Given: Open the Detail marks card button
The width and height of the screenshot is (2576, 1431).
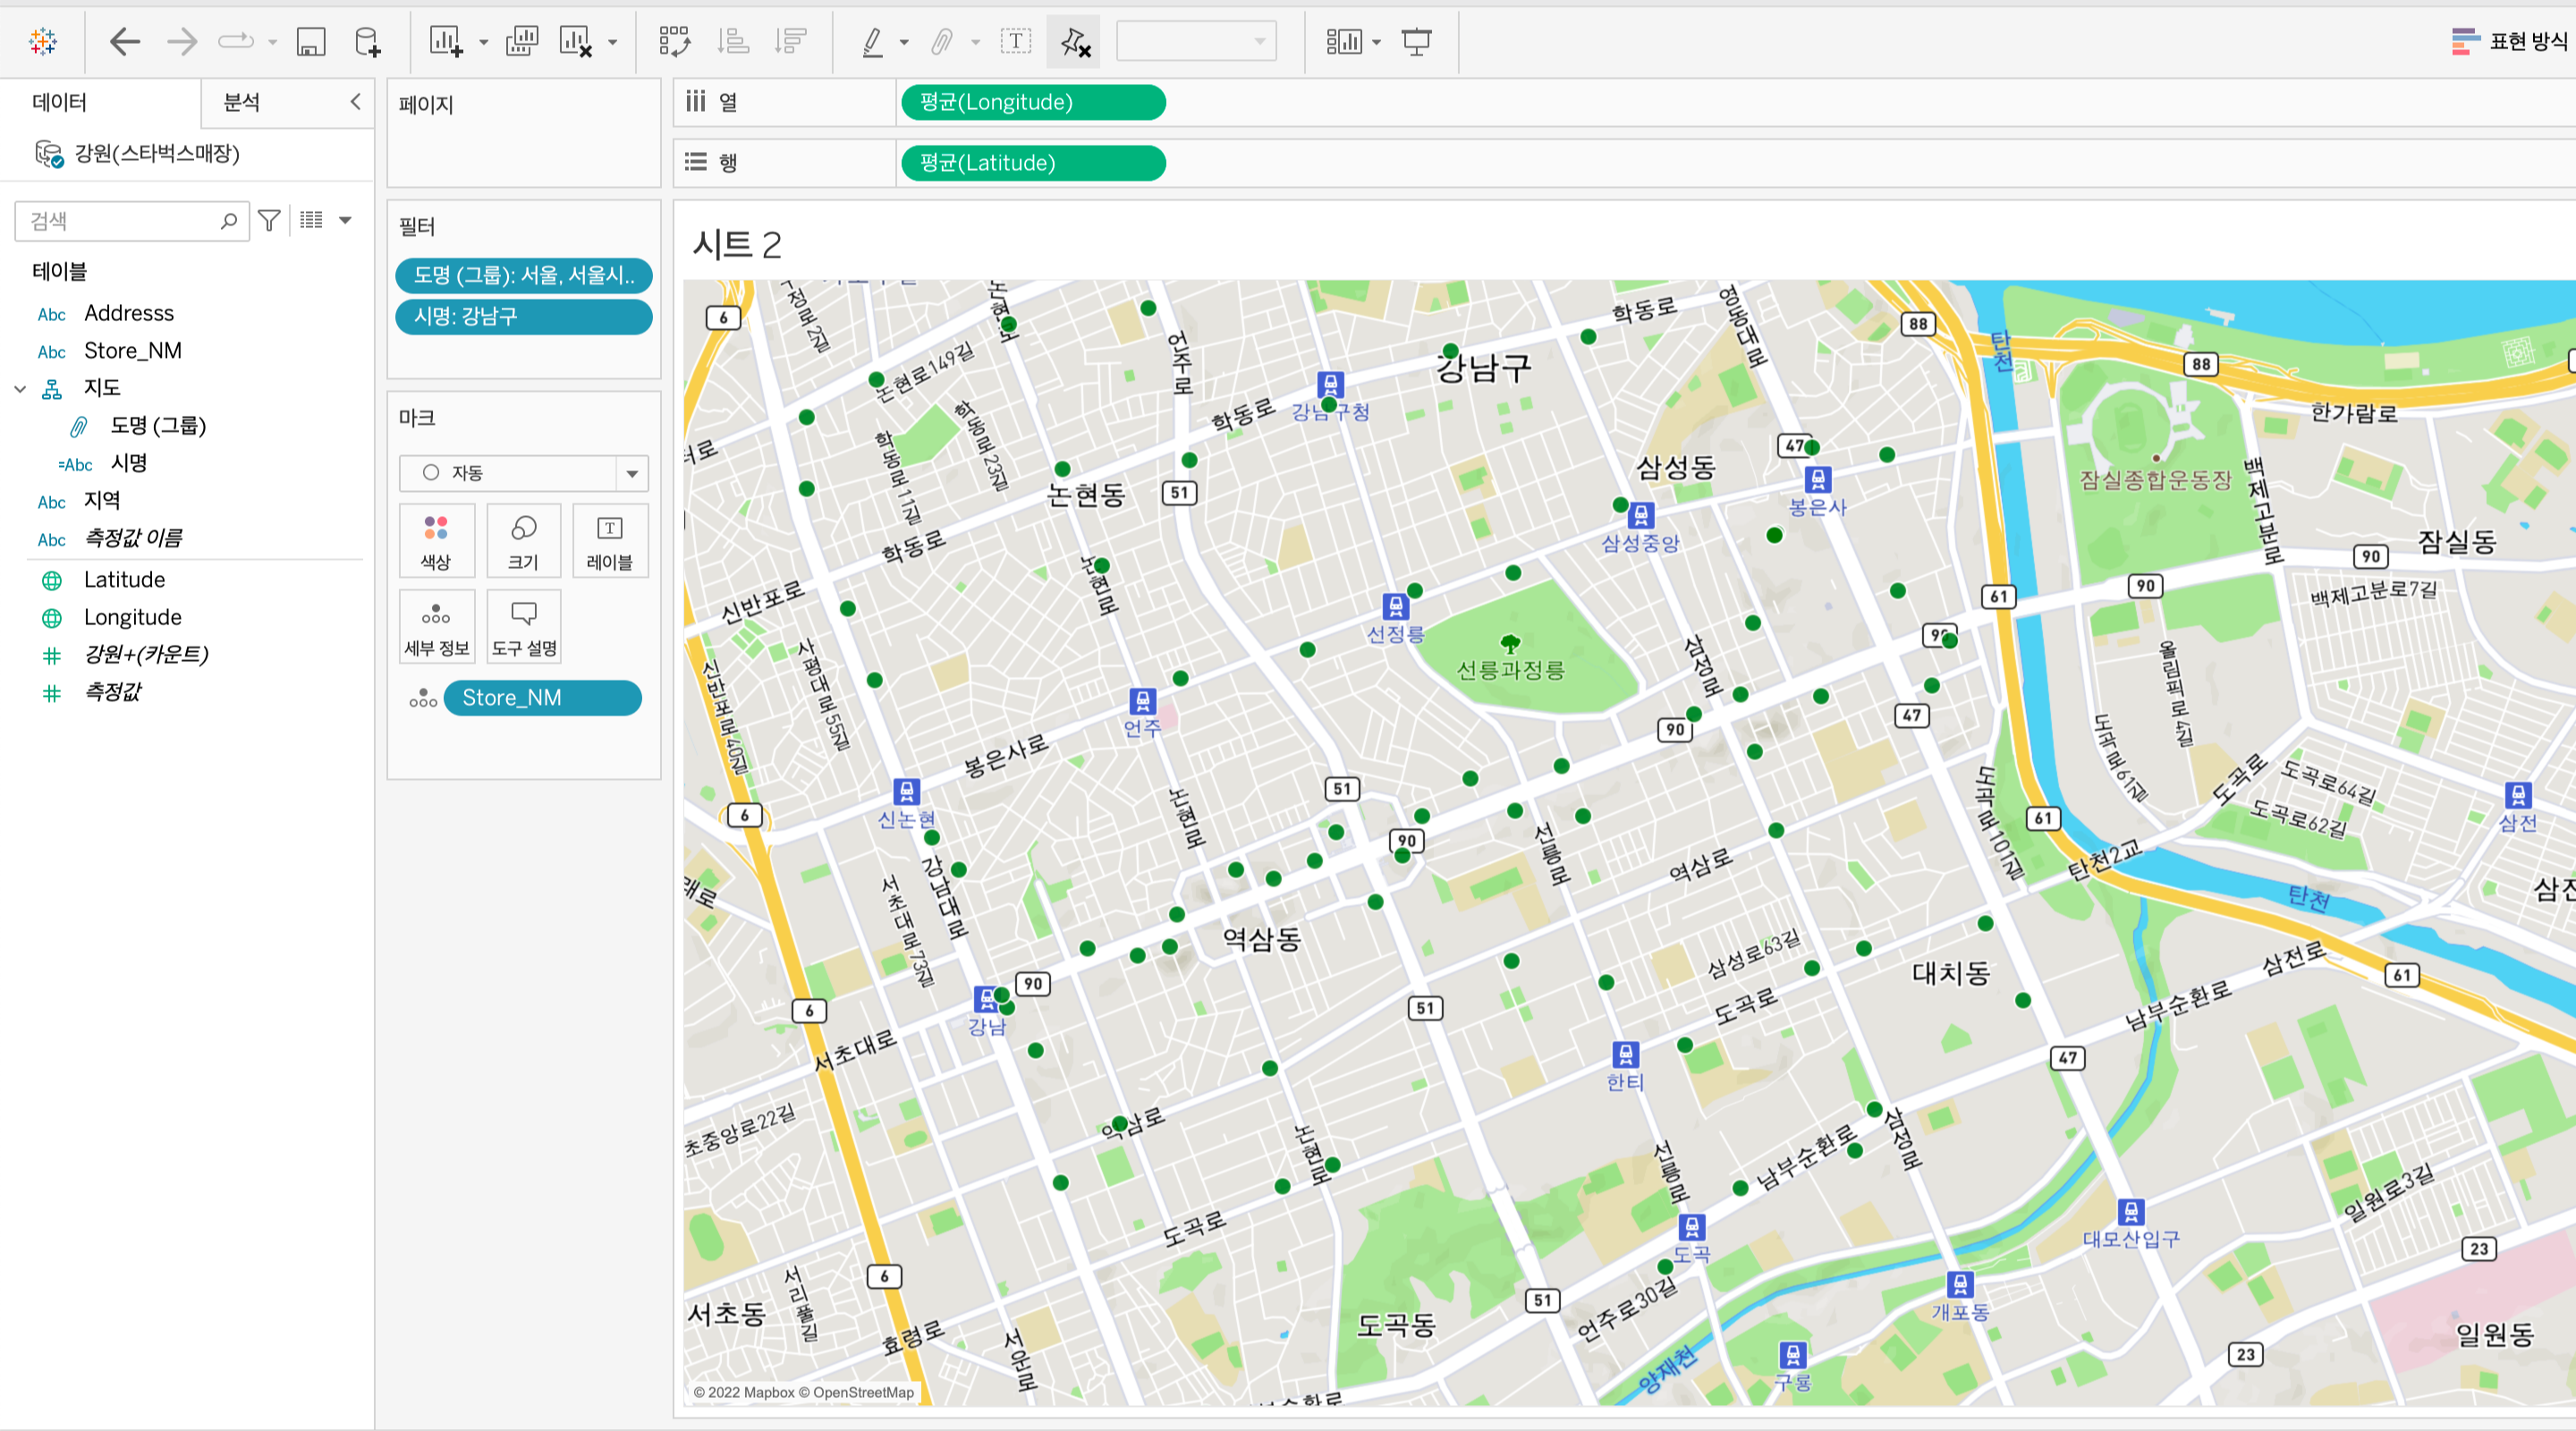Looking at the screenshot, I should click(436, 627).
